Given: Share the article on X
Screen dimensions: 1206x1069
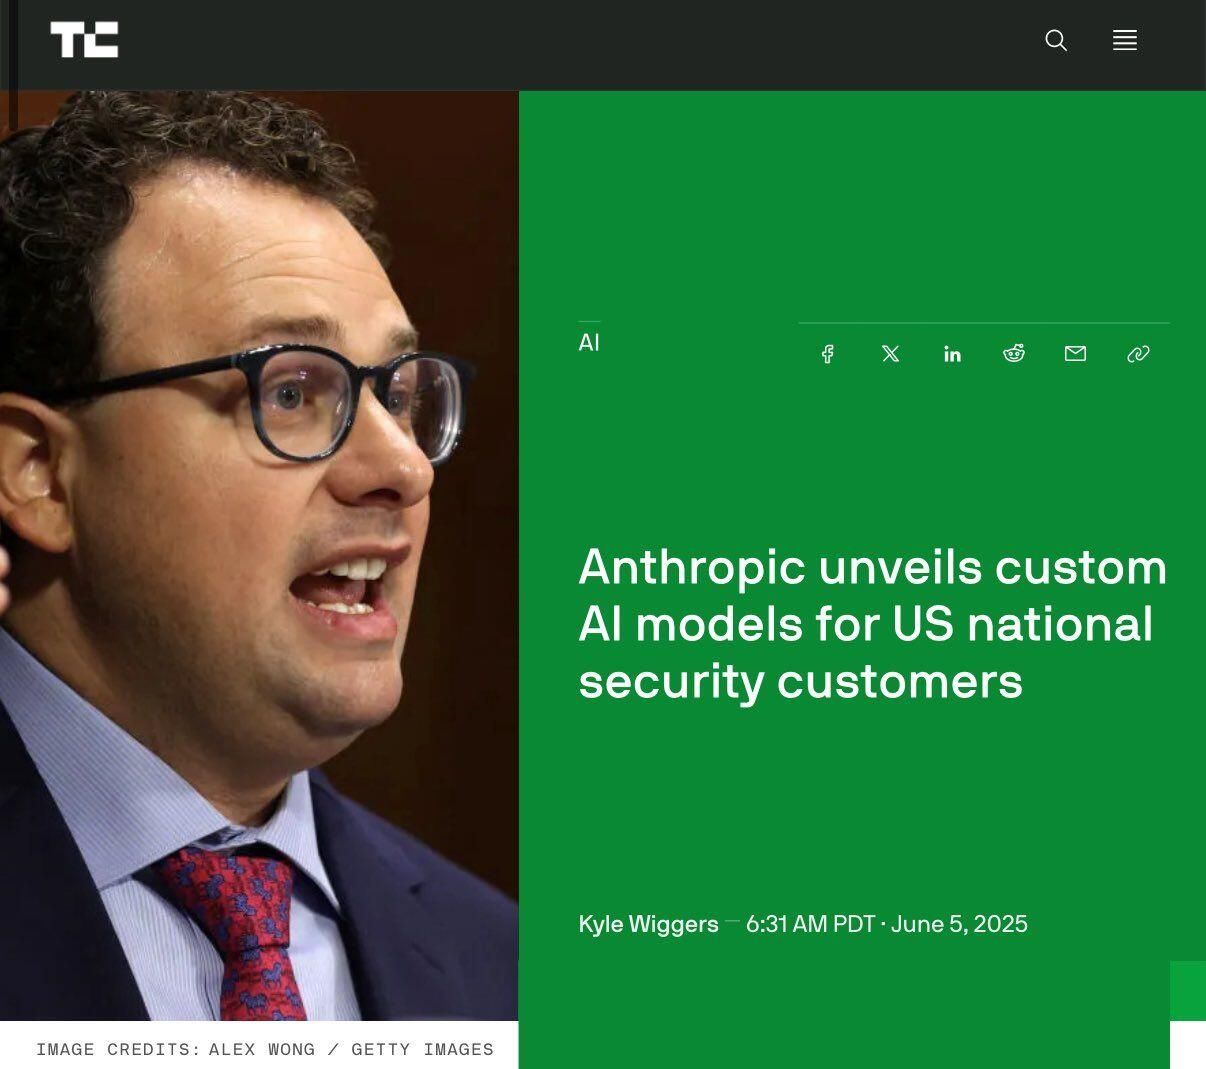Looking at the screenshot, I should 891,354.
